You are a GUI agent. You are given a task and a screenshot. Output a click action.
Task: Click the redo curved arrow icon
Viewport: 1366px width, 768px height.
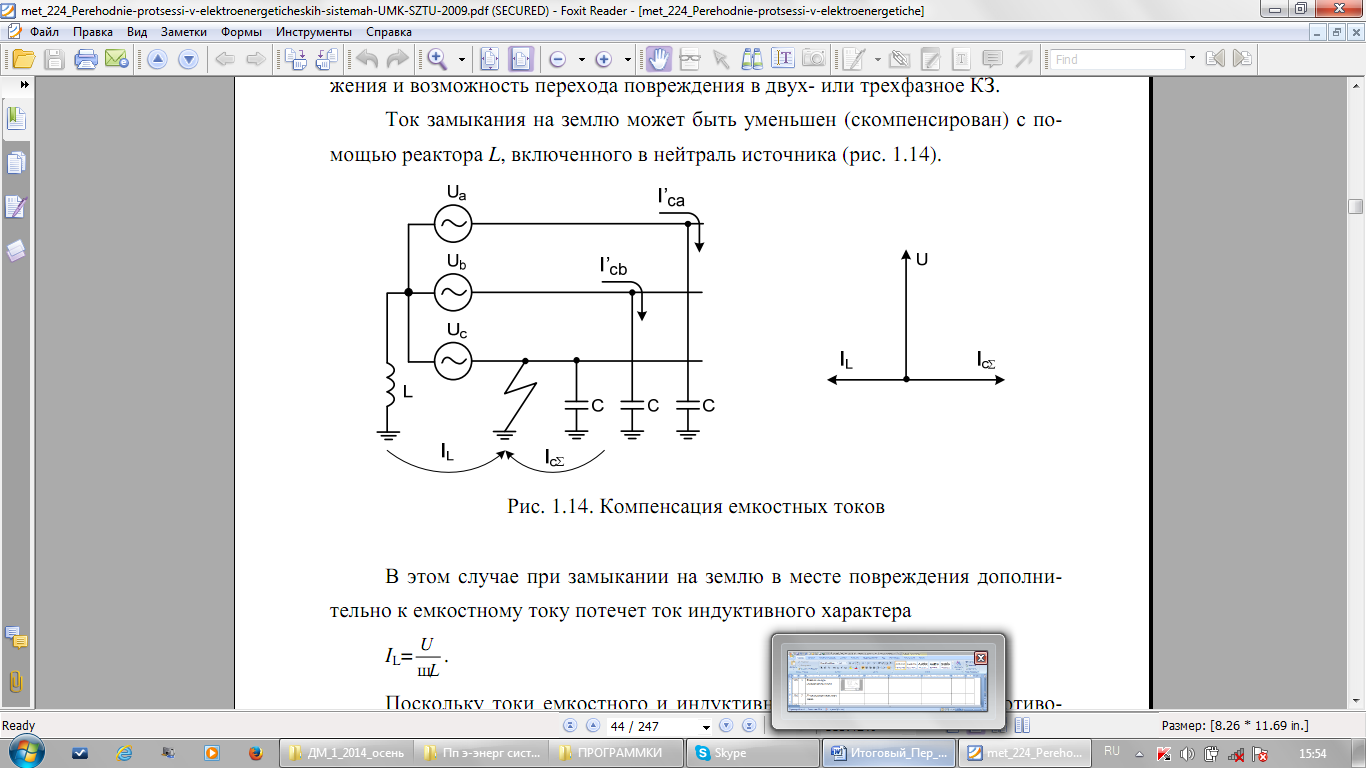[x=397, y=59]
